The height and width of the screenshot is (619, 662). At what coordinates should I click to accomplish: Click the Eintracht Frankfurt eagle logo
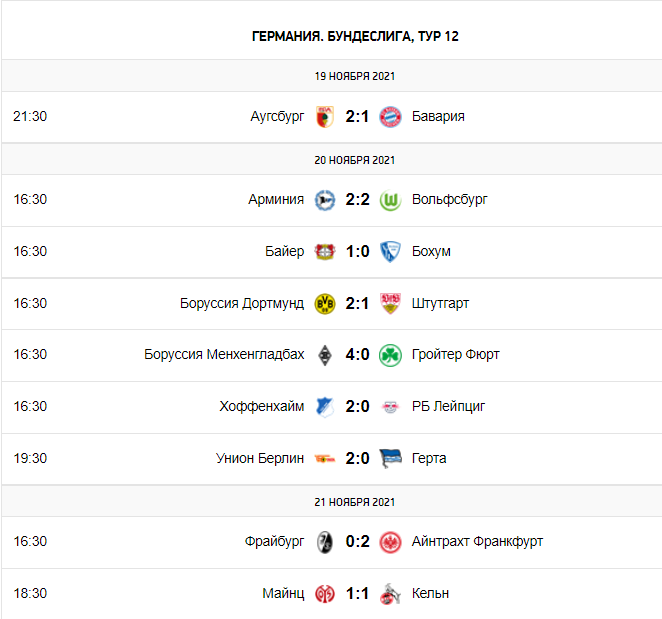[390, 541]
